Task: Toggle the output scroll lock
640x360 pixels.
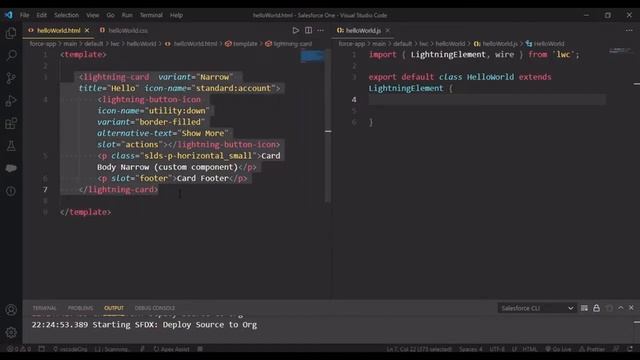Action: click(596, 308)
